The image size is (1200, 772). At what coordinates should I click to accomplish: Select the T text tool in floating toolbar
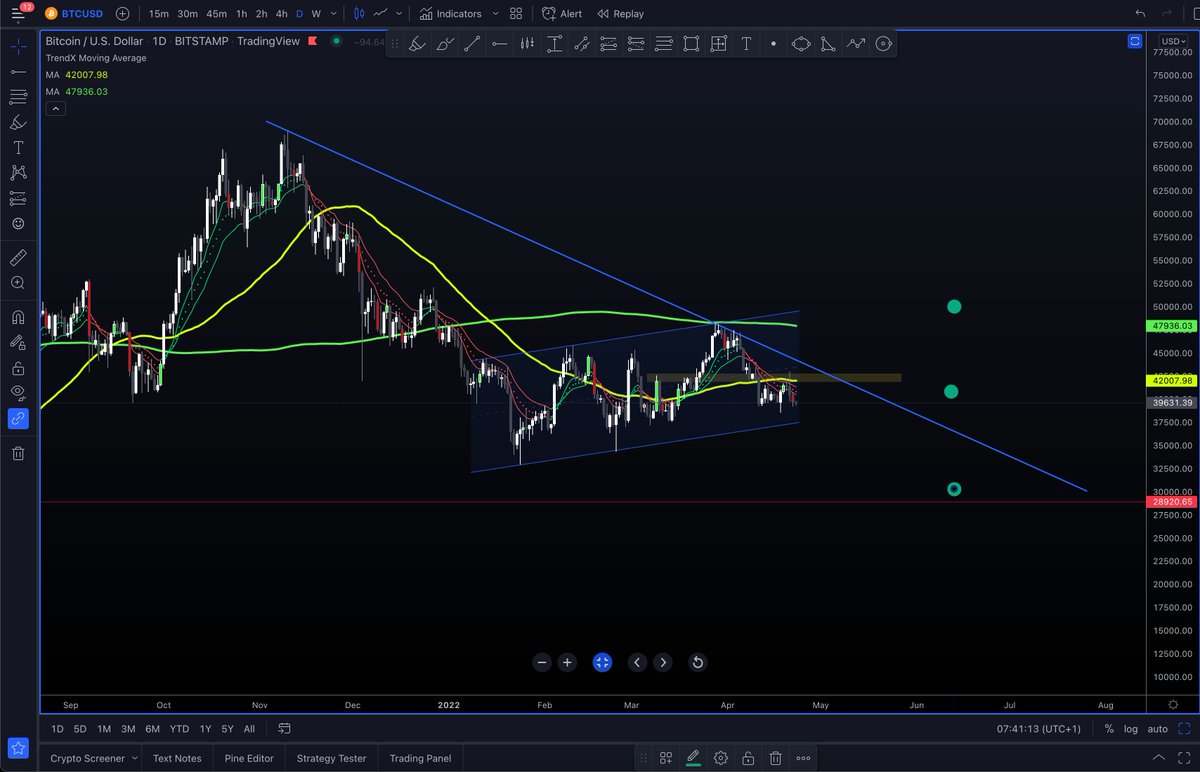pos(746,44)
